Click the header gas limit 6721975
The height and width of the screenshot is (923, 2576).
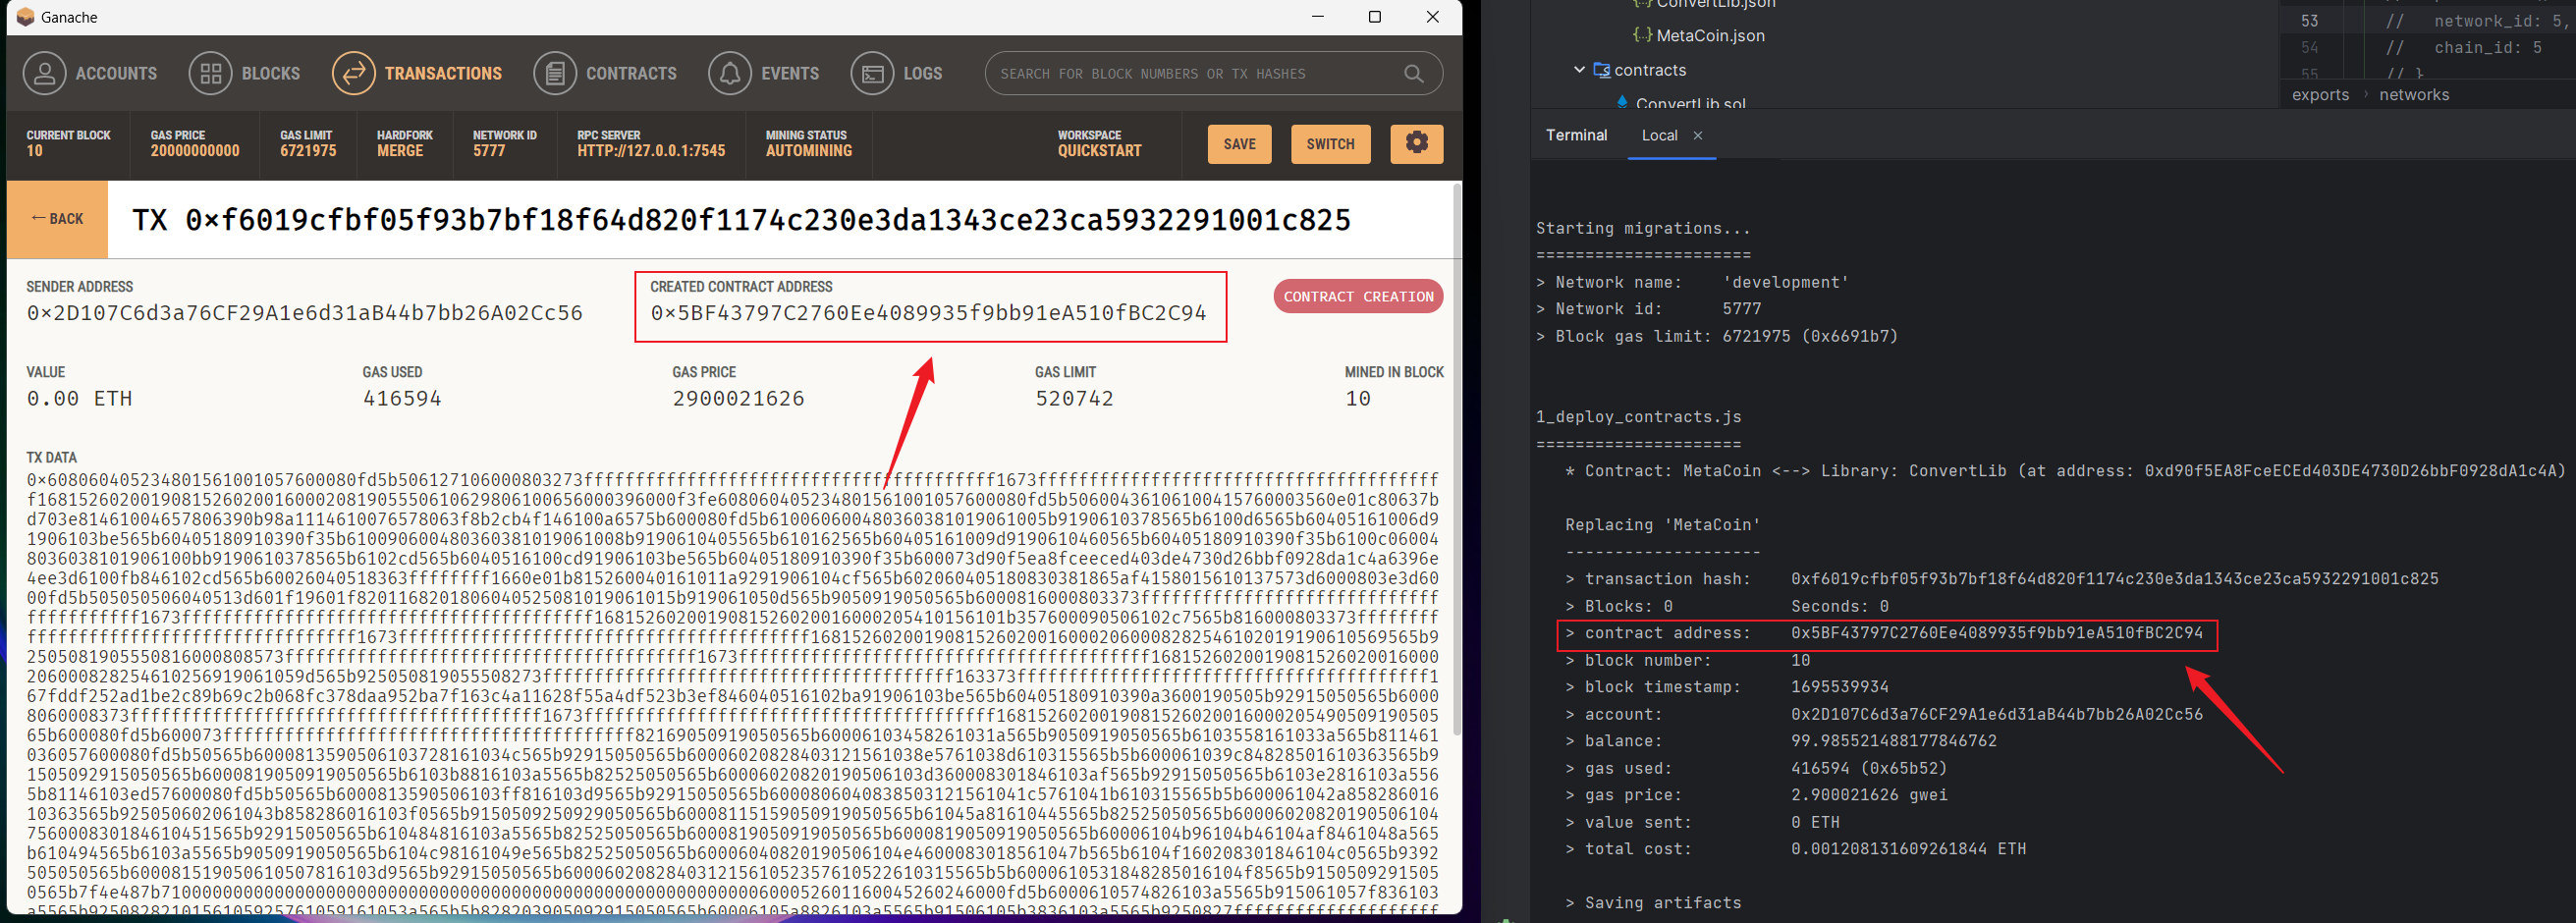tap(308, 151)
